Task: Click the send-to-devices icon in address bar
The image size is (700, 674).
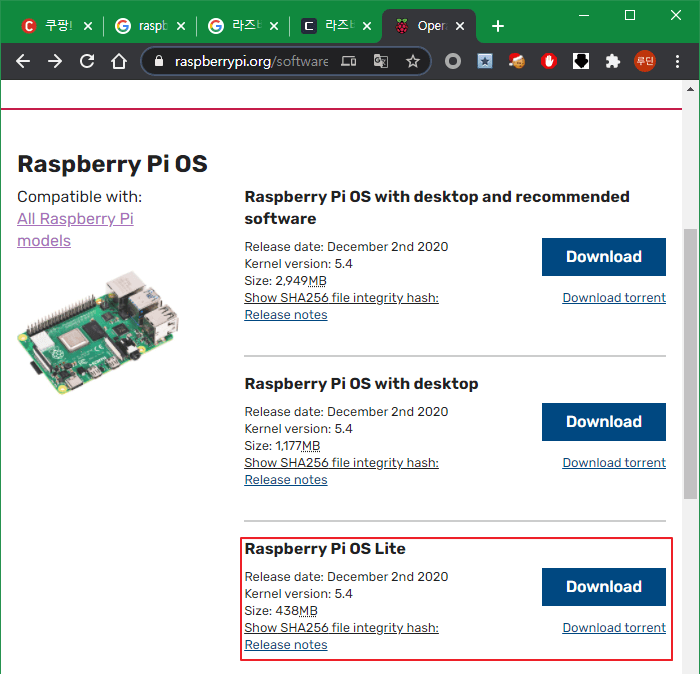Action: (x=349, y=61)
